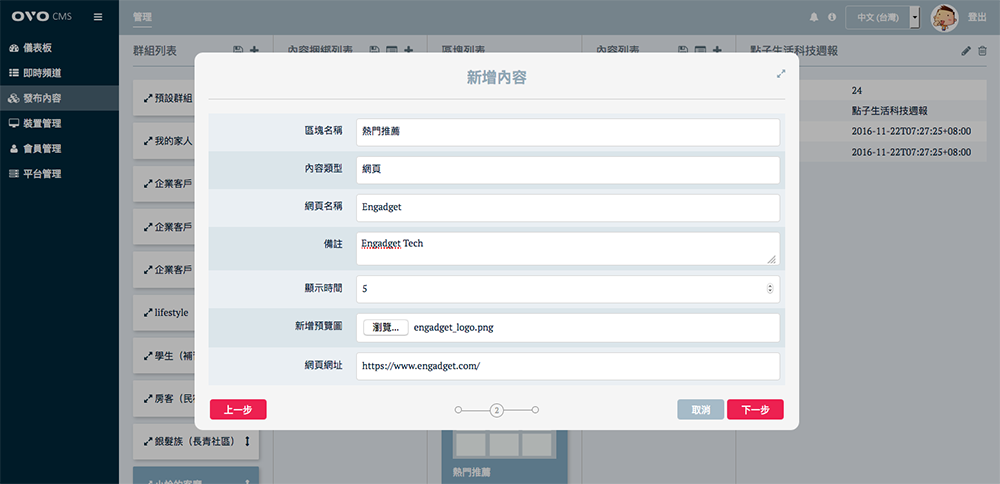Select the 管理 tab
Viewport: 1000px width, 484px height.
143,17
